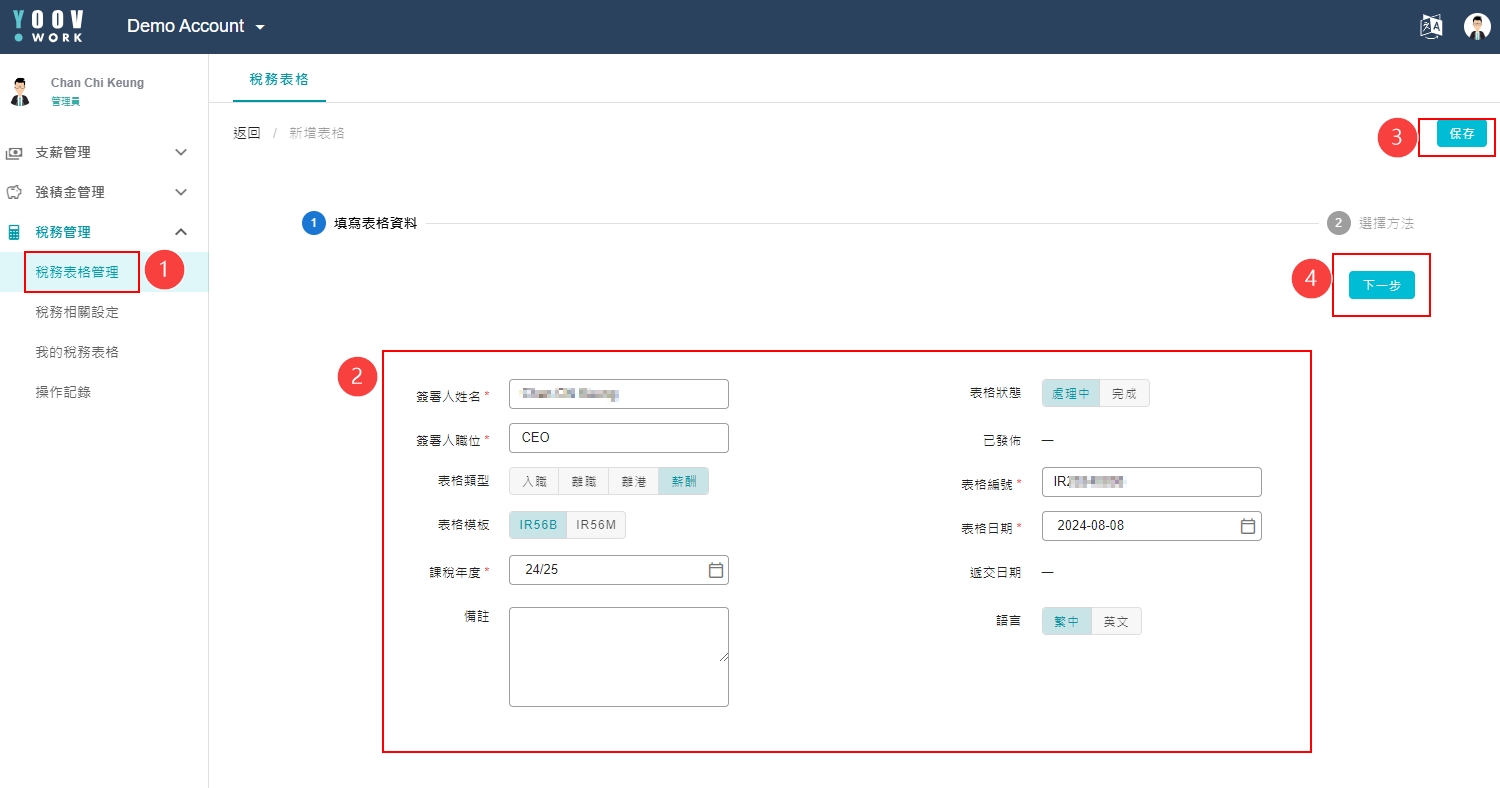1500x788 pixels.
Task: Switch form language to 英文
Action: (x=1116, y=622)
